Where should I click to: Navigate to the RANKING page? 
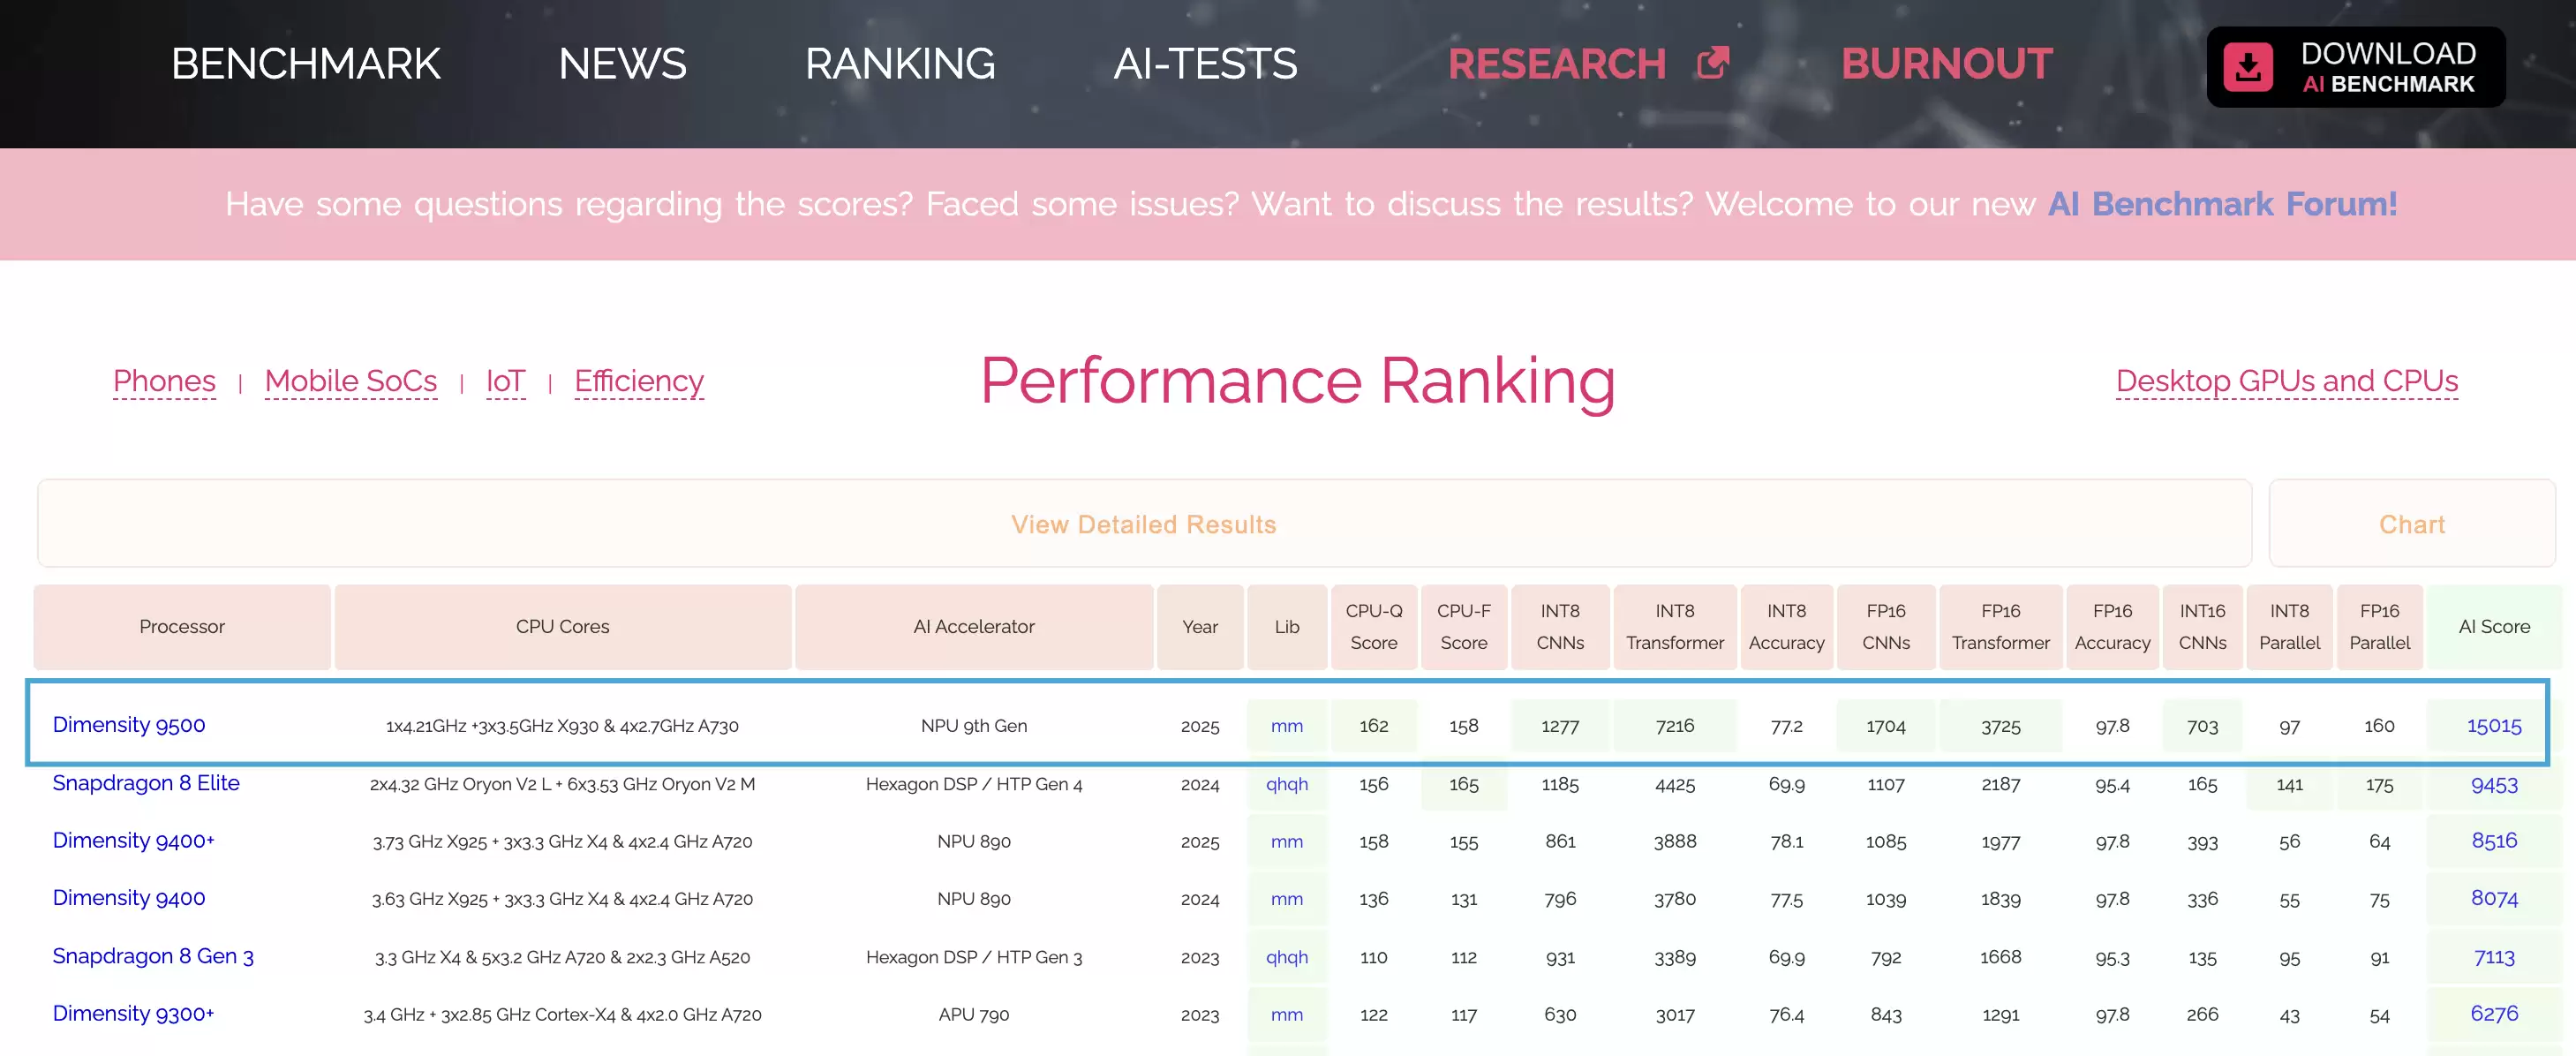click(x=899, y=64)
